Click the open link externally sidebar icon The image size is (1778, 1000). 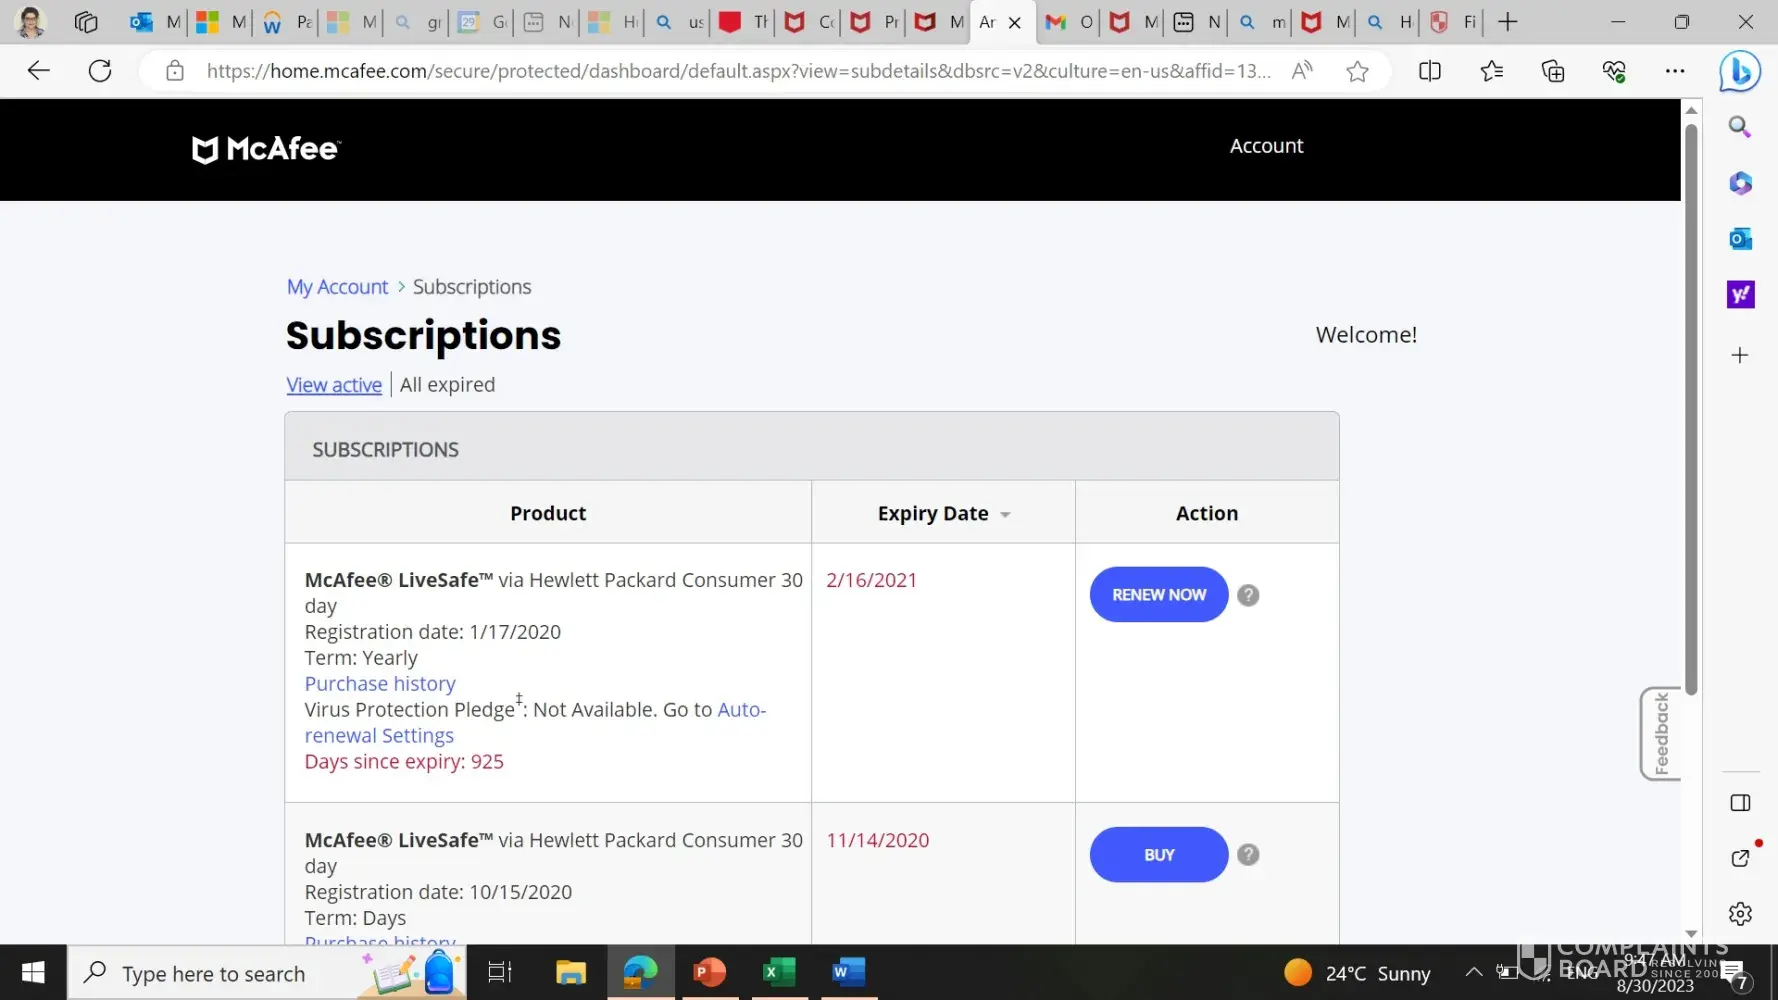pos(1740,858)
